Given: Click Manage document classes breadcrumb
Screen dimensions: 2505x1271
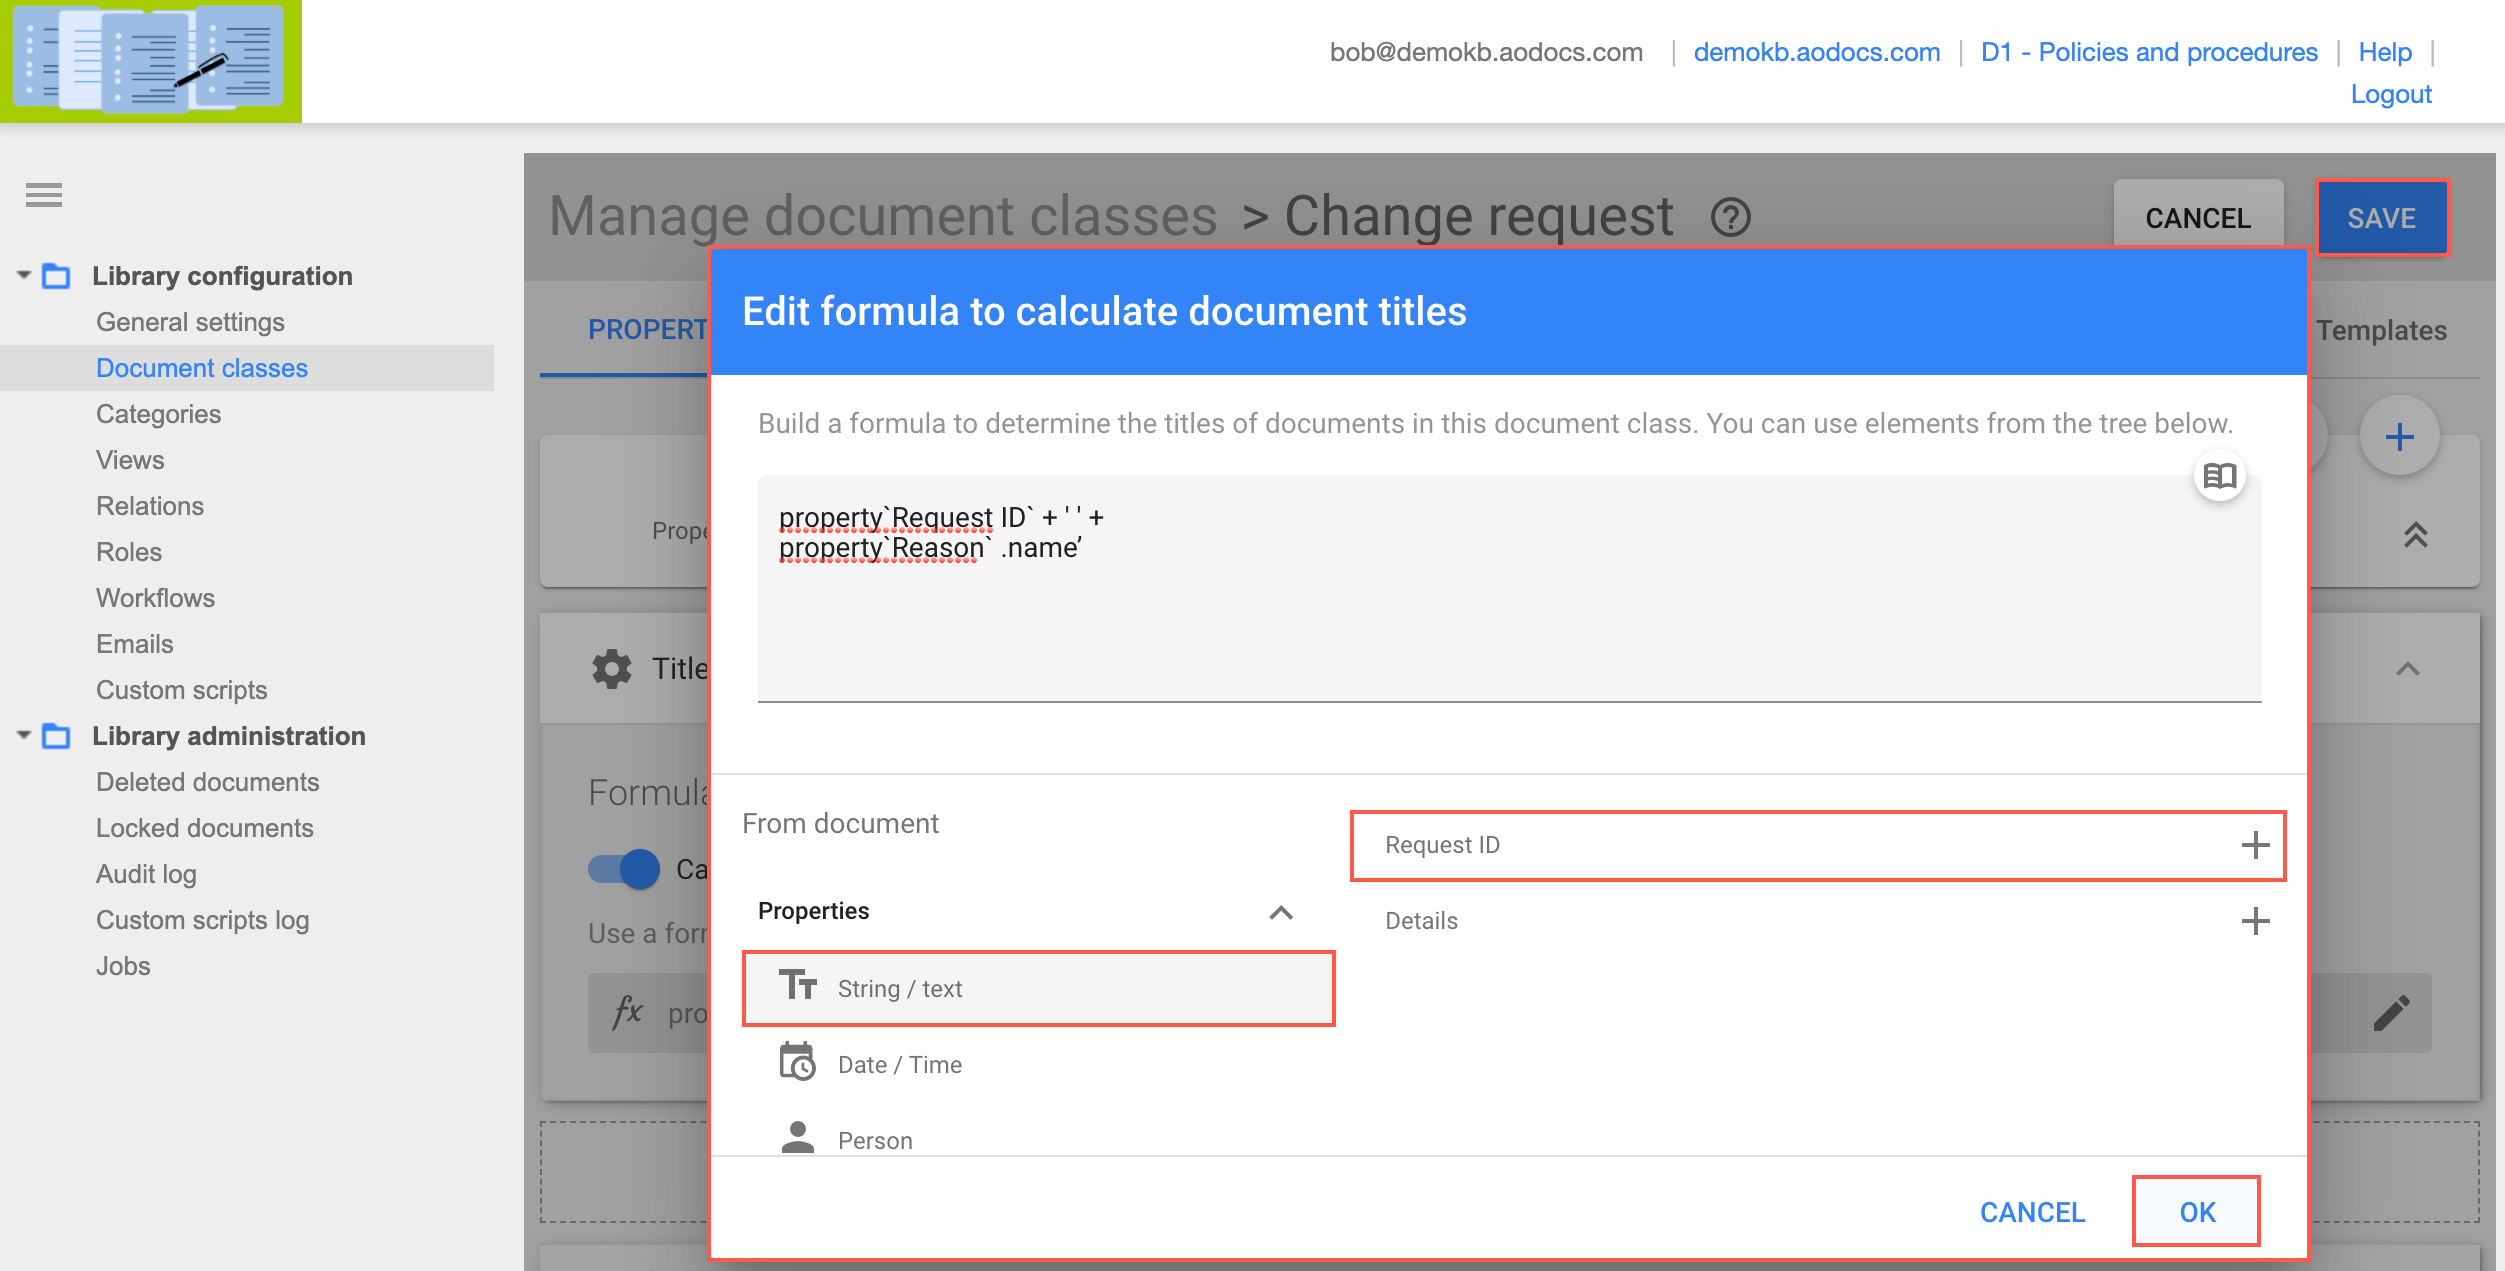Looking at the screenshot, I should click(x=883, y=216).
